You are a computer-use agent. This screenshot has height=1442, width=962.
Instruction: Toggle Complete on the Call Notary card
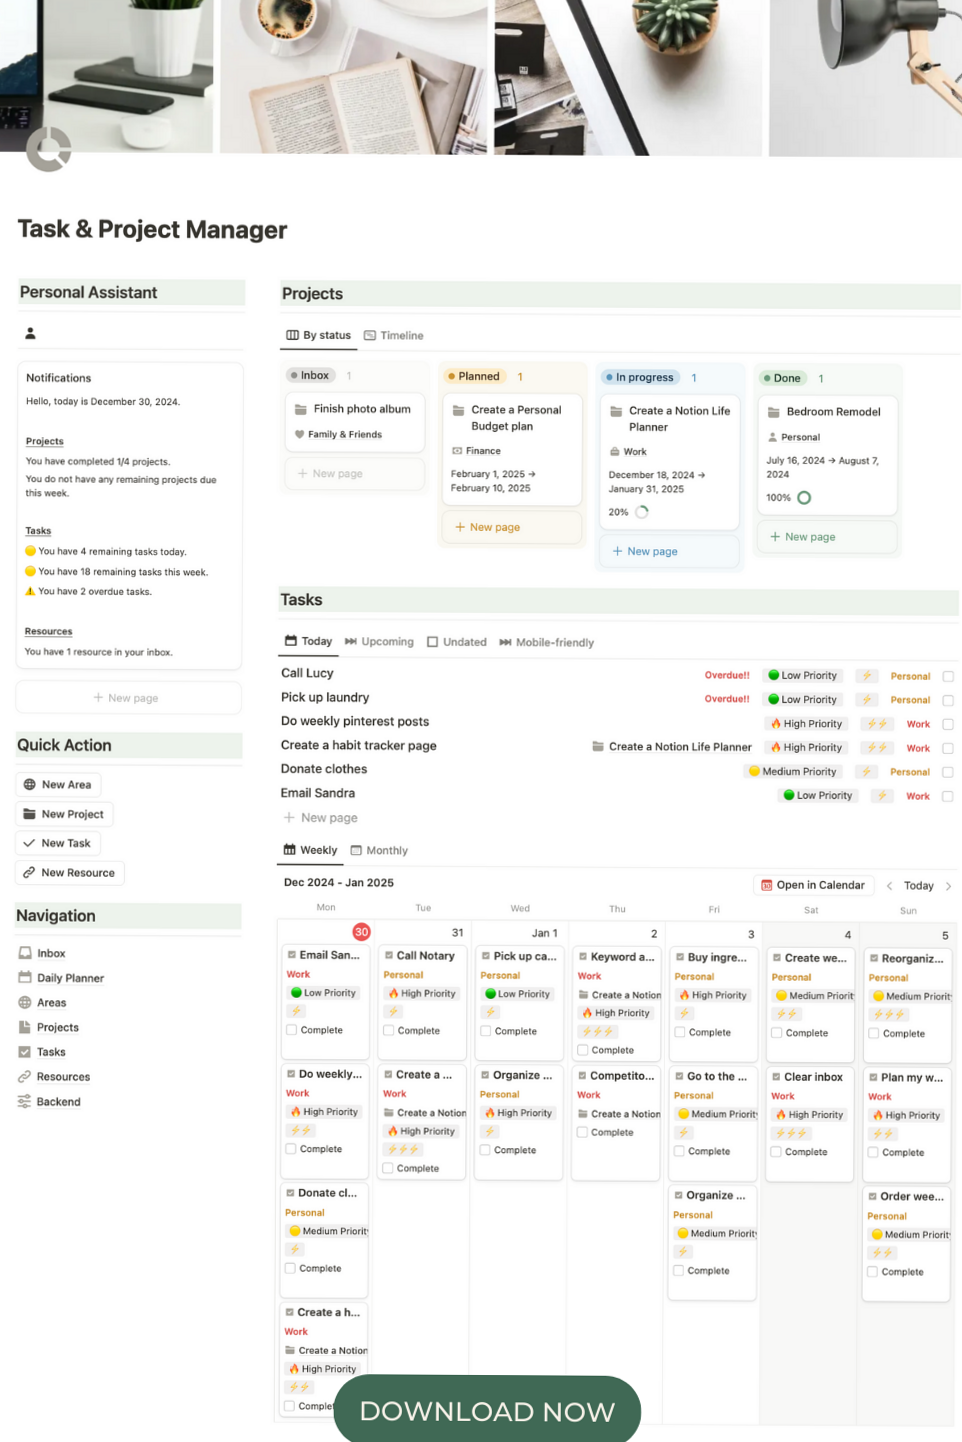[391, 1030]
